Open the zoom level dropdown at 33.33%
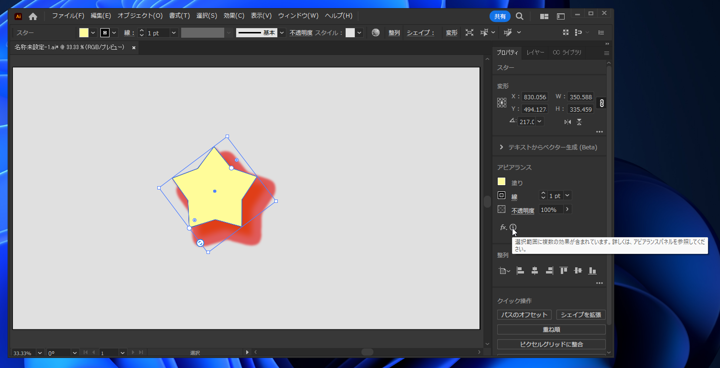 coord(39,353)
